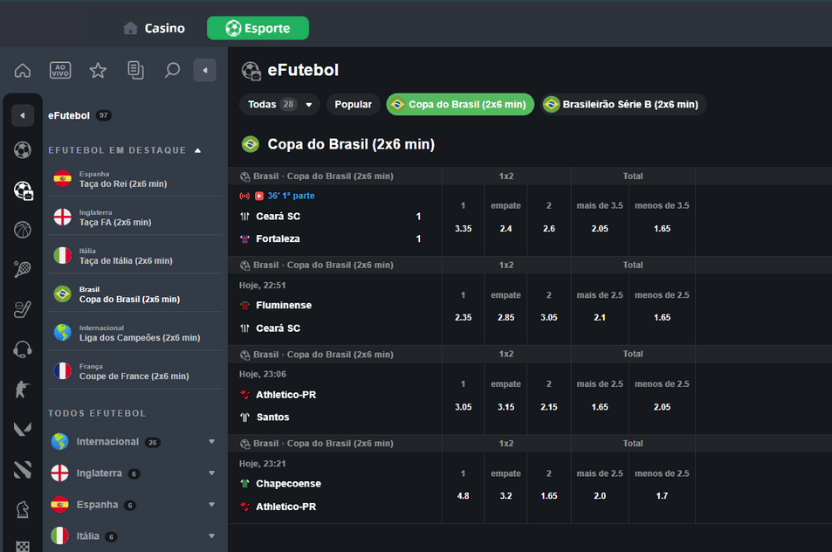Go back using arrow beside eFutebol
The height and width of the screenshot is (552, 832).
22,115
